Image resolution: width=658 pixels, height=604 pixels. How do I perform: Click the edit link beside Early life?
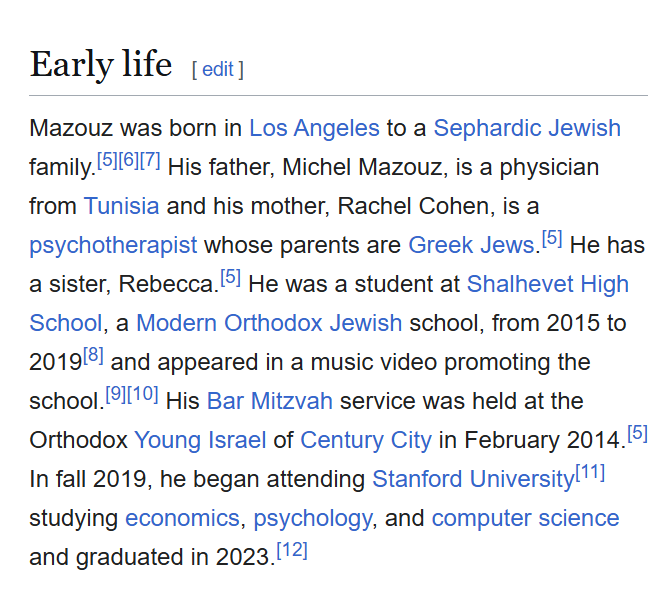click(217, 69)
